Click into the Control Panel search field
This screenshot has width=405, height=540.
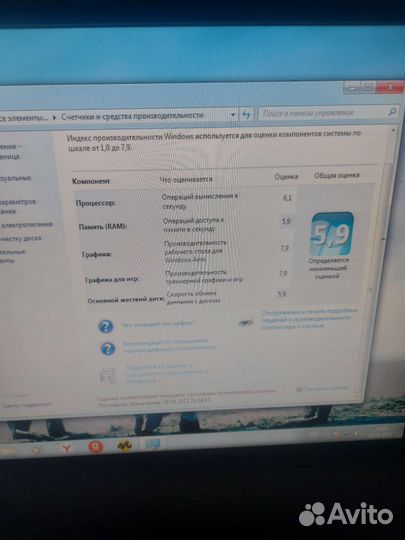[x=324, y=112]
